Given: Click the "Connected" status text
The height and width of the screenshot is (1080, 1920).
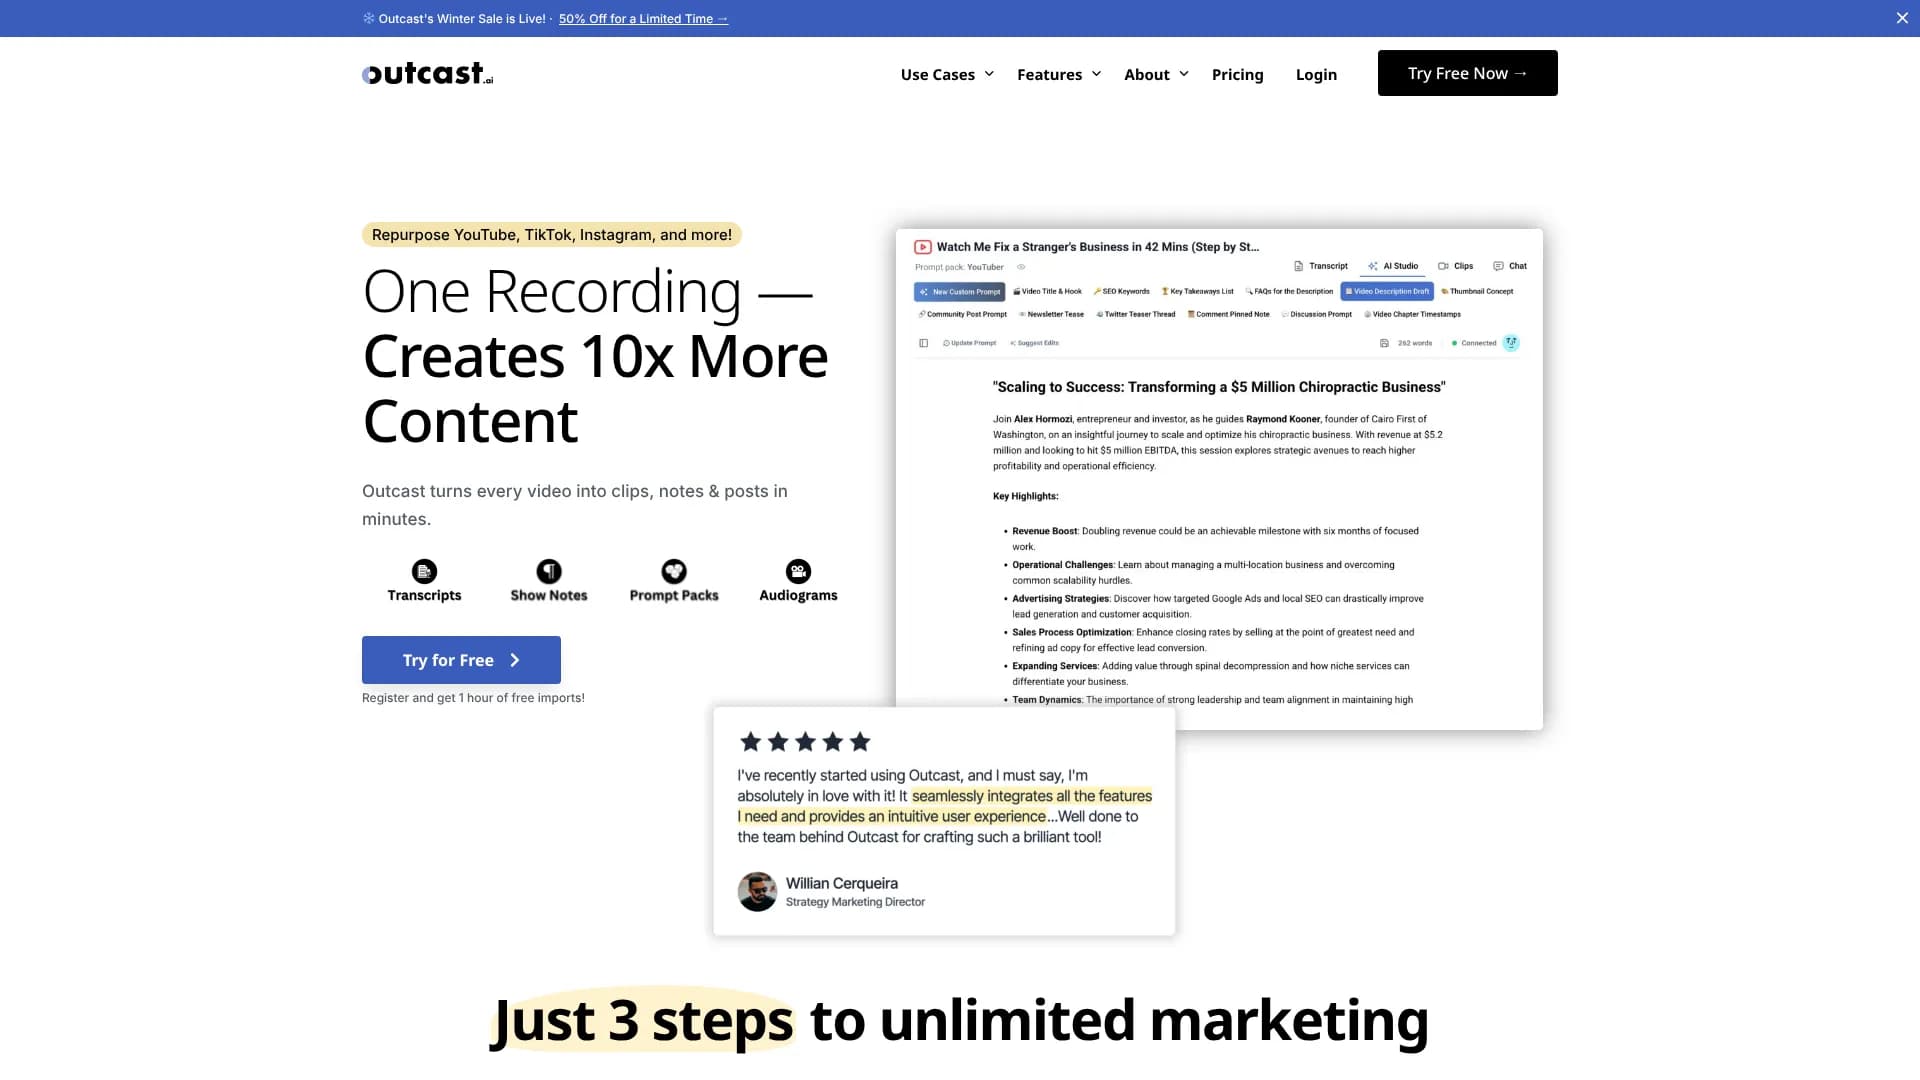Looking at the screenshot, I should point(1479,343).
